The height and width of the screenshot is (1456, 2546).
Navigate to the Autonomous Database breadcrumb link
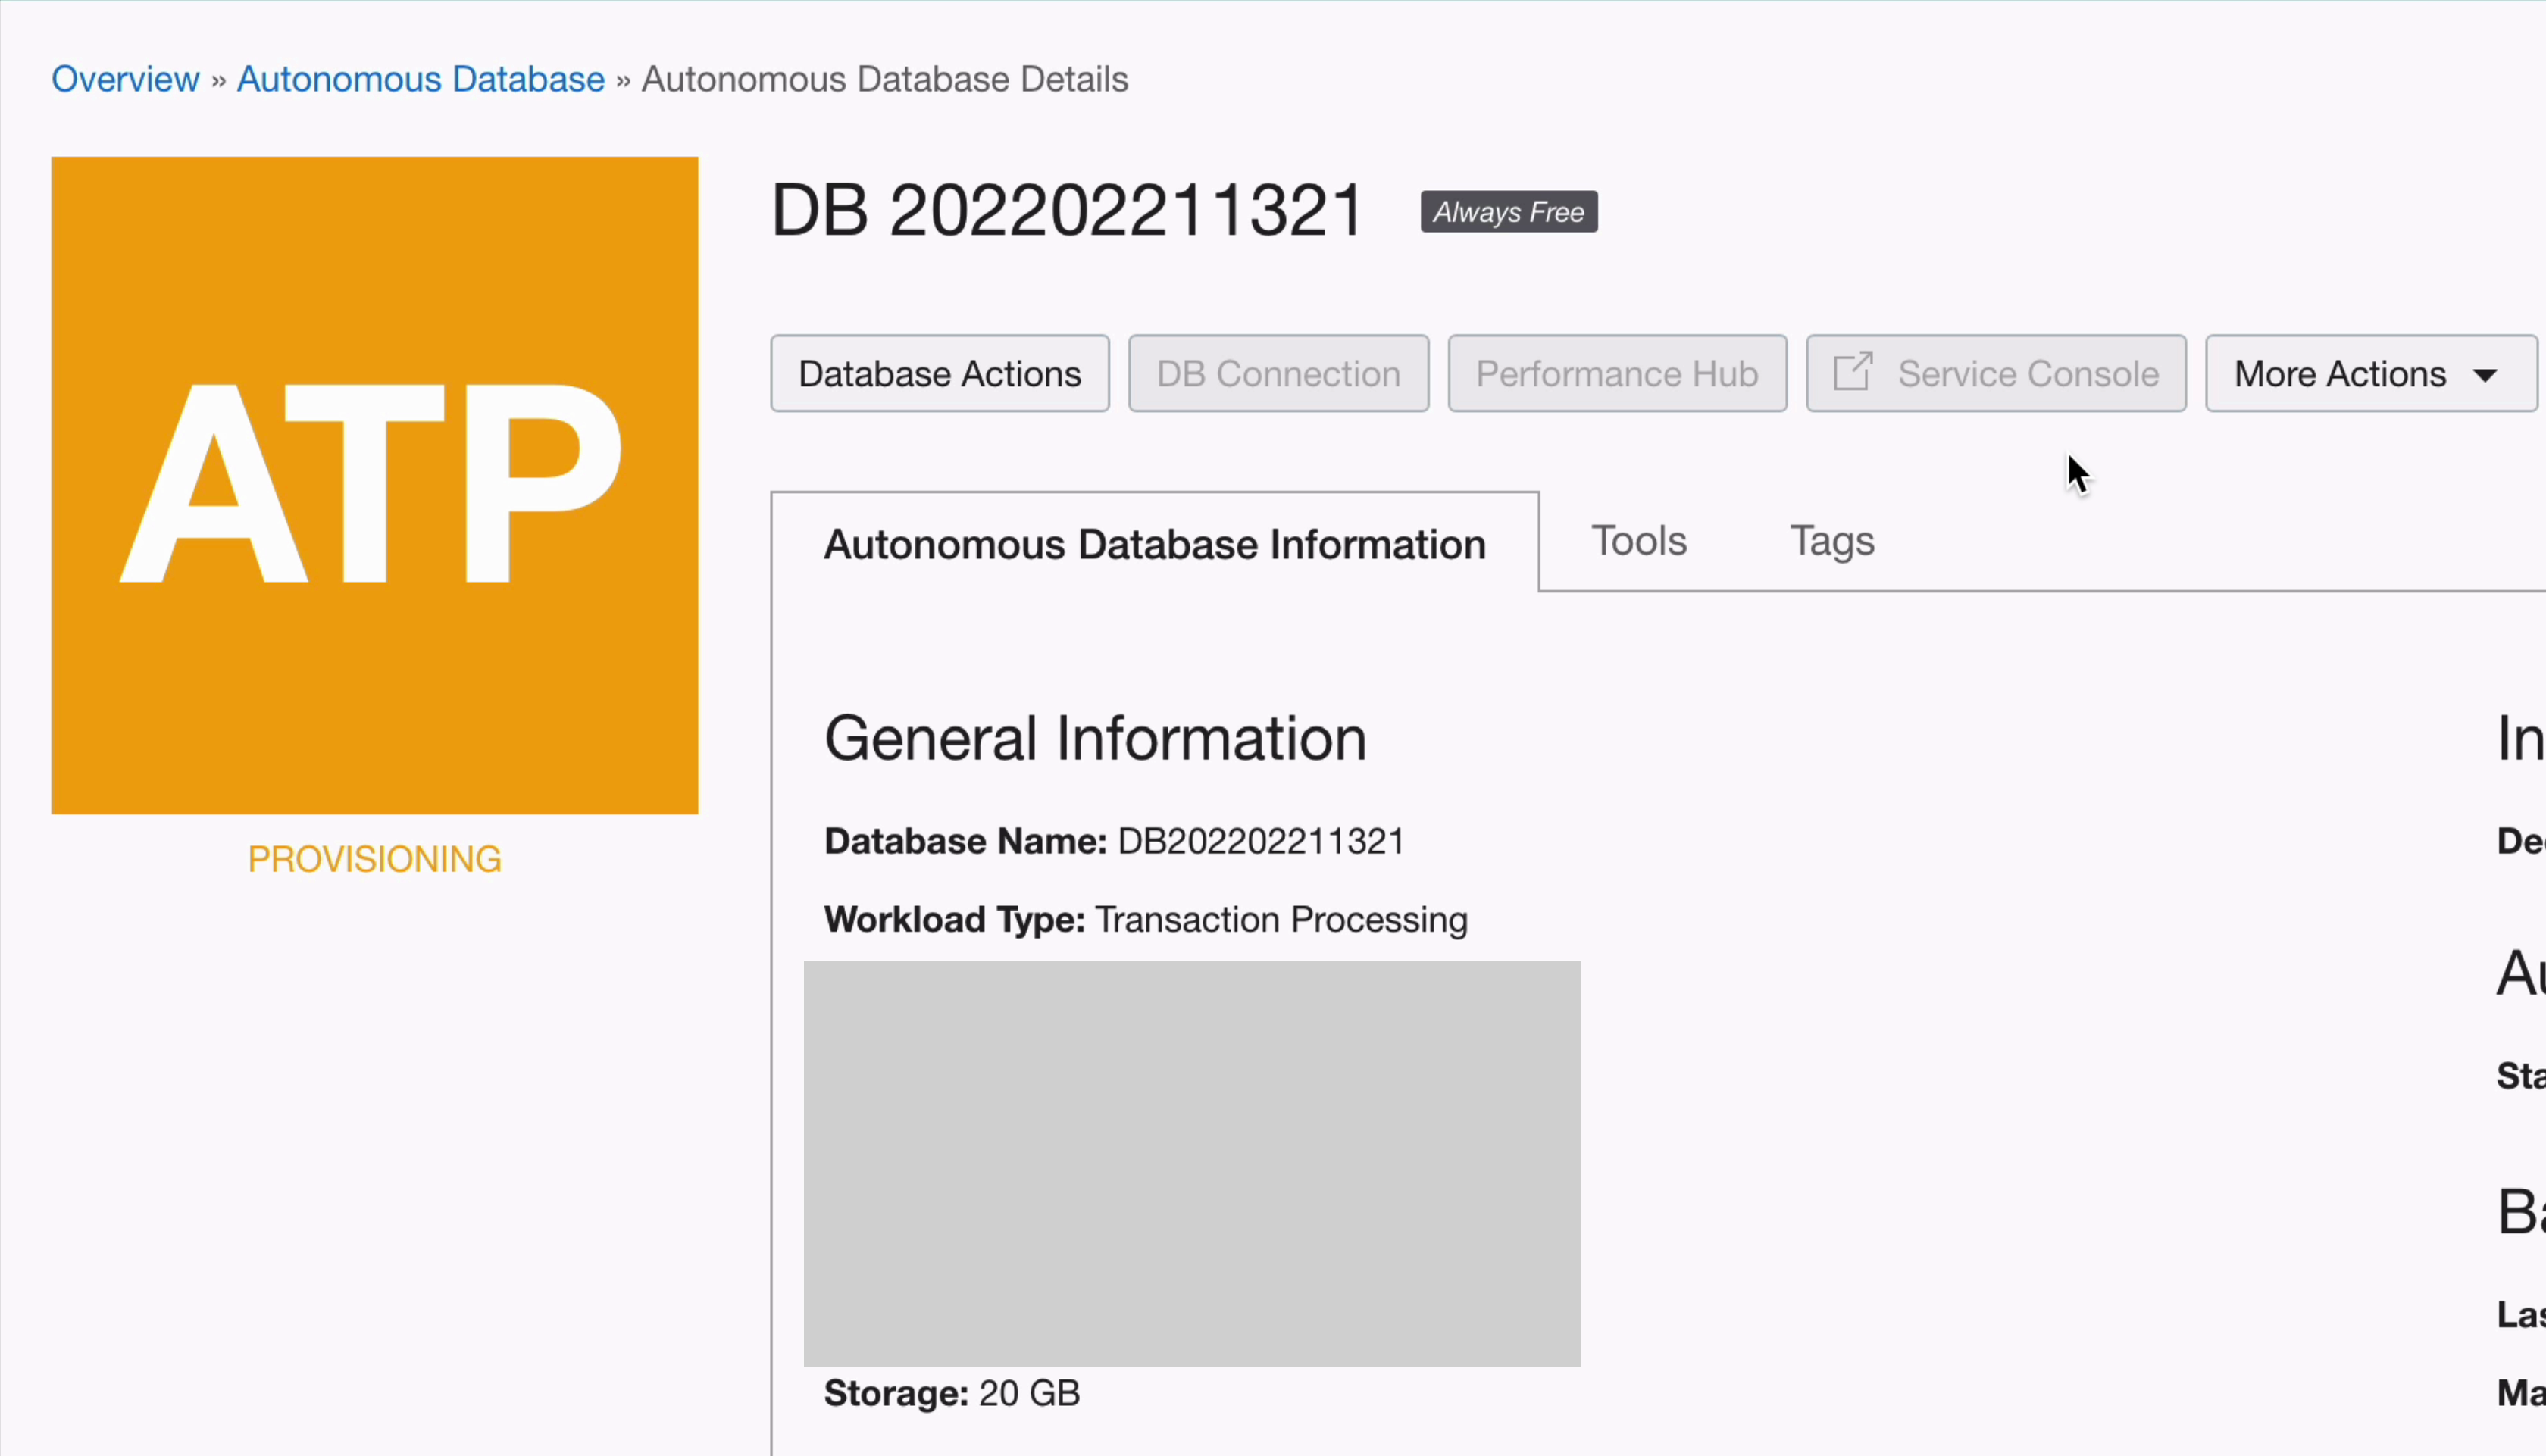(420, 79)
